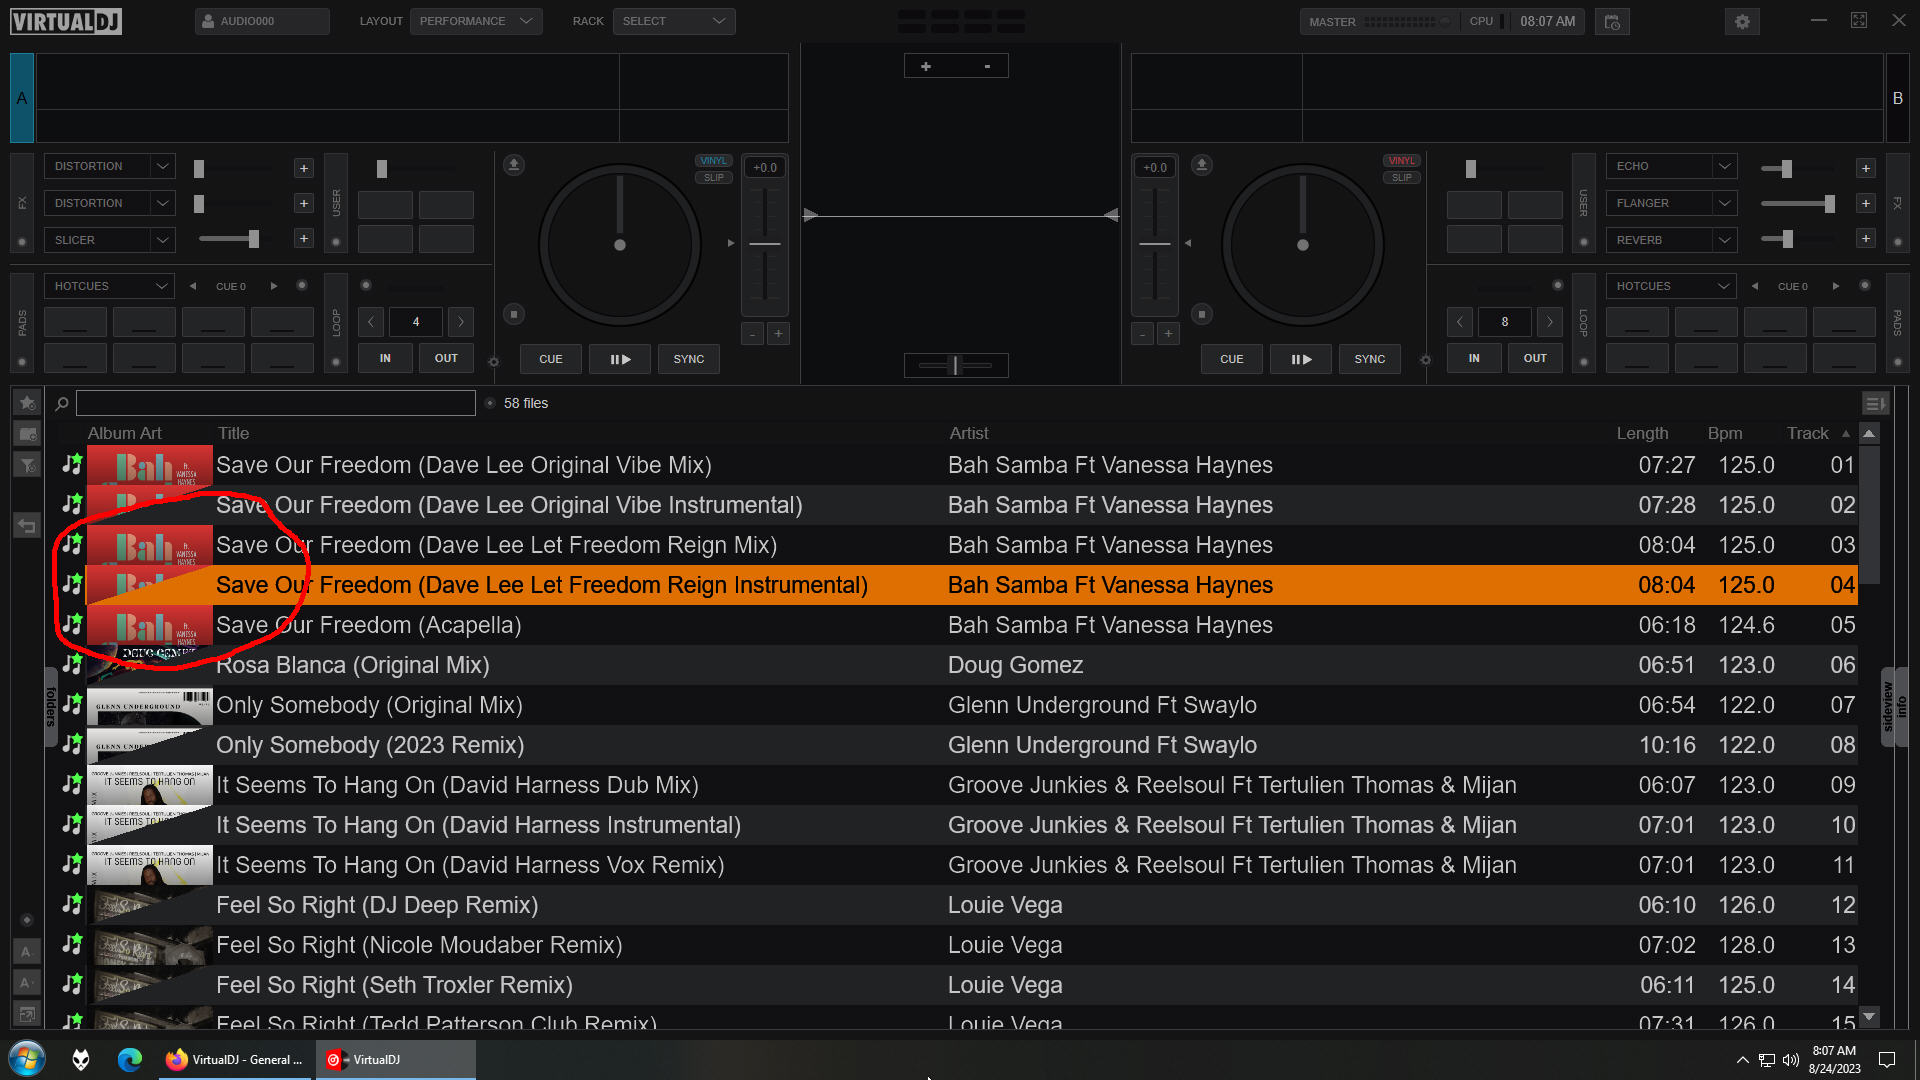Click the filter folder sidebar icon

27,465
